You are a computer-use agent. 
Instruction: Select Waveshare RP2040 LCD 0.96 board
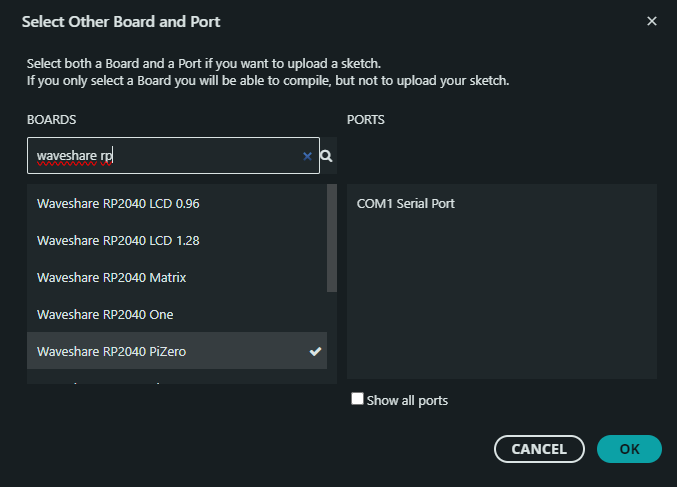pos(177,203)
